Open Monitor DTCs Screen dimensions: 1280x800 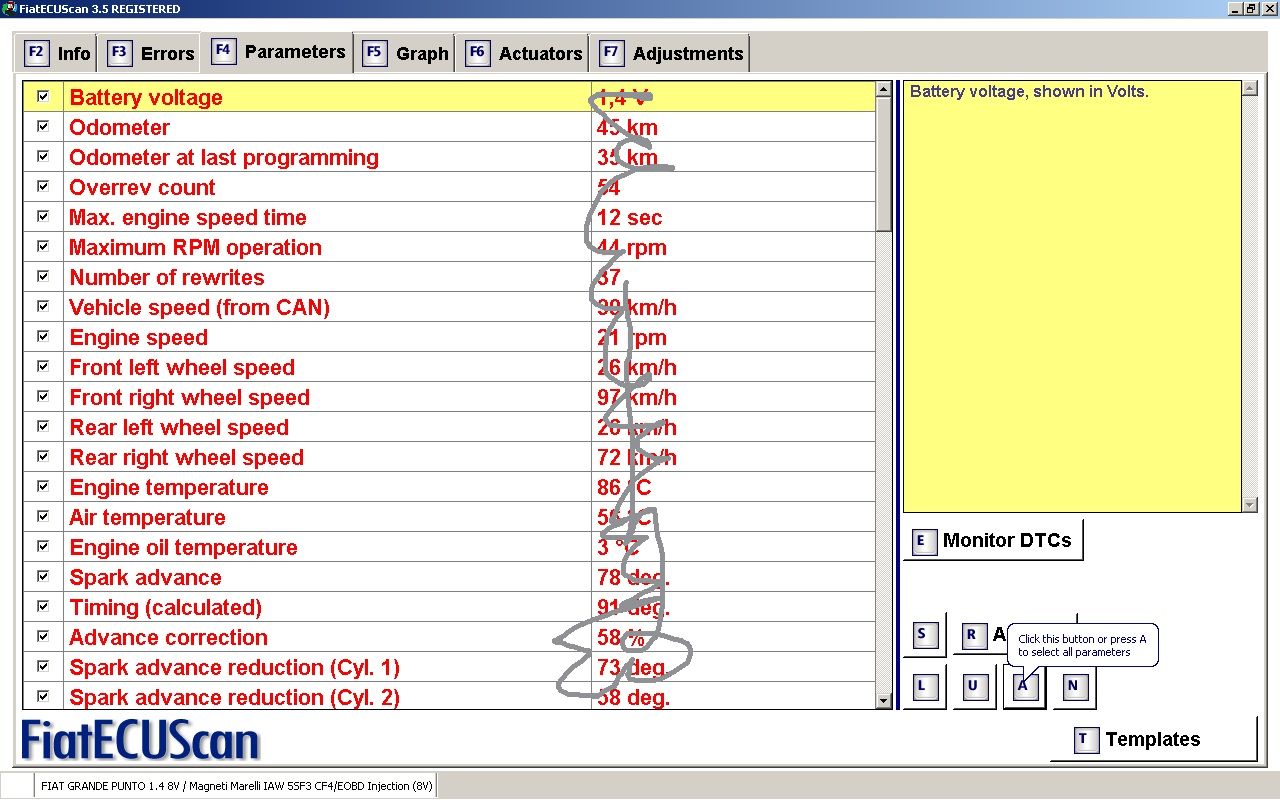(993, 541)
